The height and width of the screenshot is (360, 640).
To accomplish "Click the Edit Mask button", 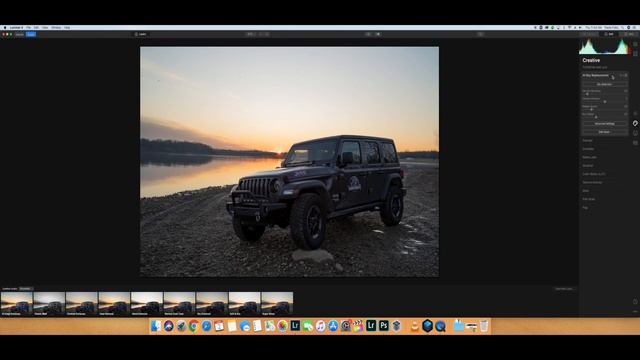I will [x=604, y=132].
